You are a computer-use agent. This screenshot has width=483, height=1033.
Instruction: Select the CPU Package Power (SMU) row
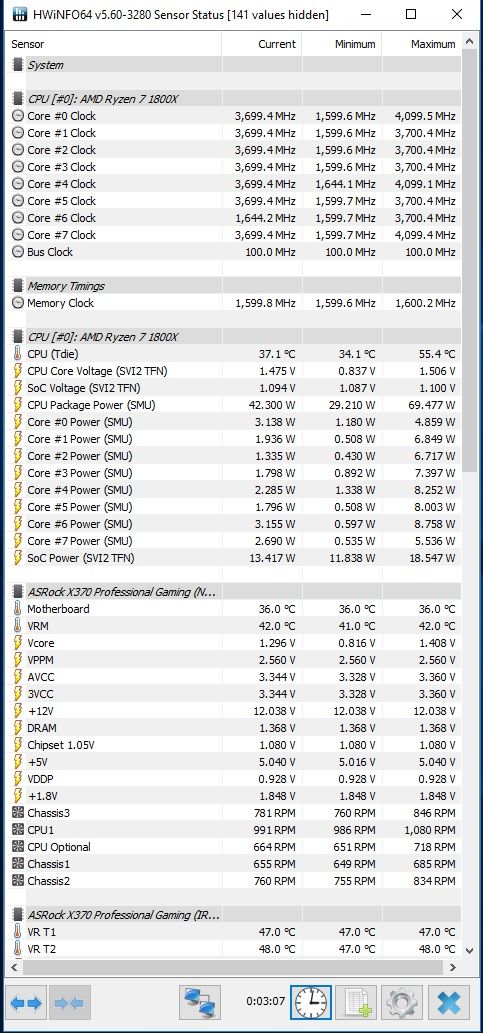point(235,405)
